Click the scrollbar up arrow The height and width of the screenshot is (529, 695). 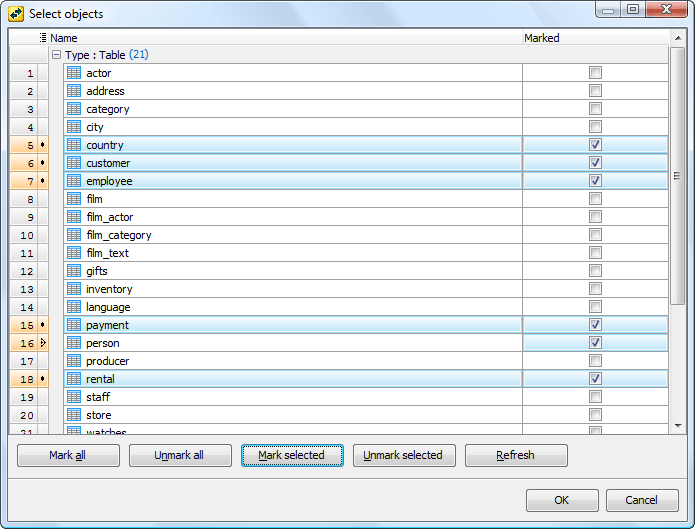pyautogui.click(x=677, y=37)
